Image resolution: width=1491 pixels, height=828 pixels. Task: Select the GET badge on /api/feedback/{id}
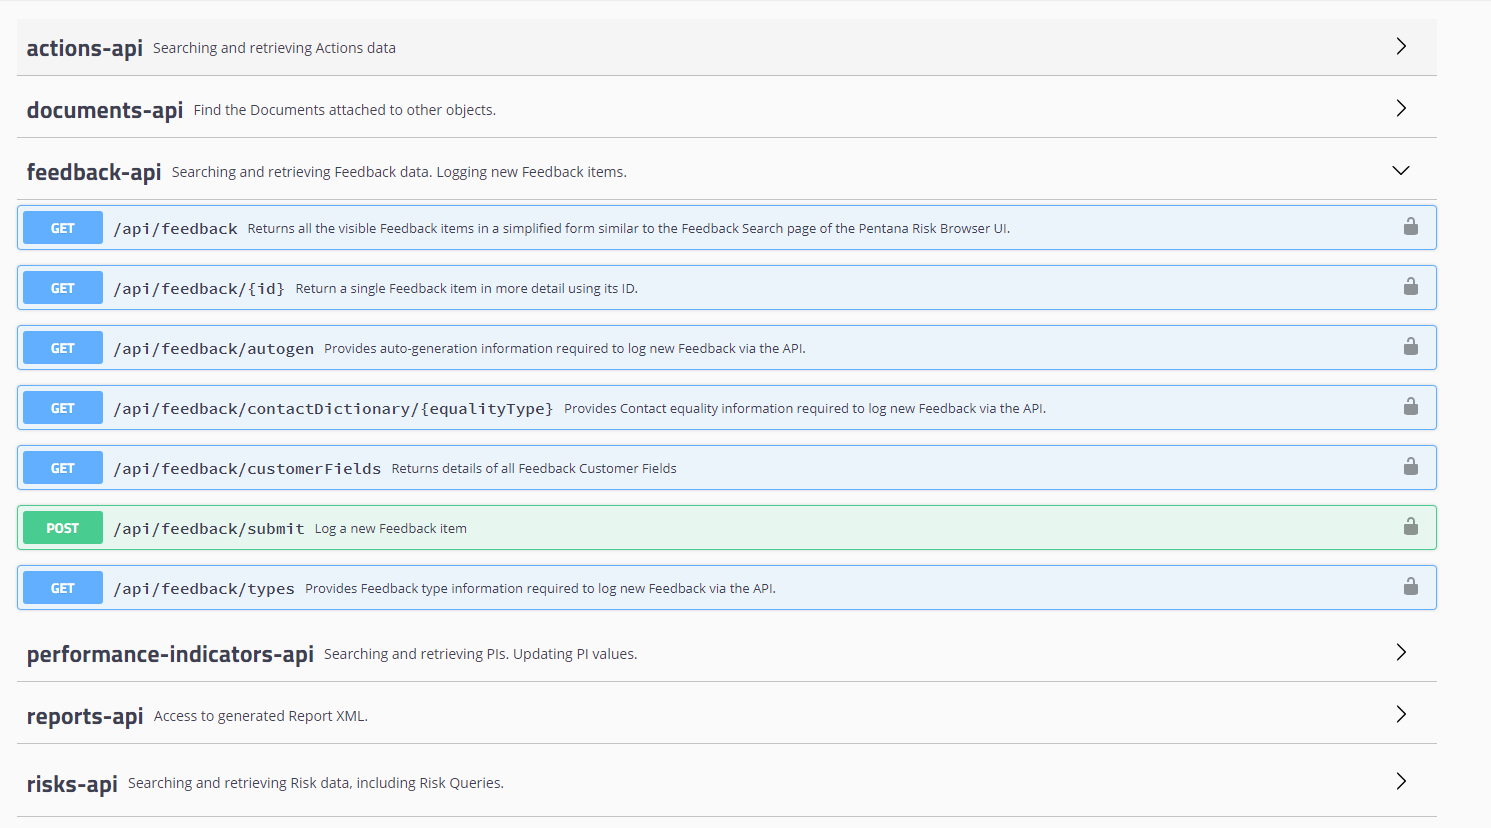[62, 287]
